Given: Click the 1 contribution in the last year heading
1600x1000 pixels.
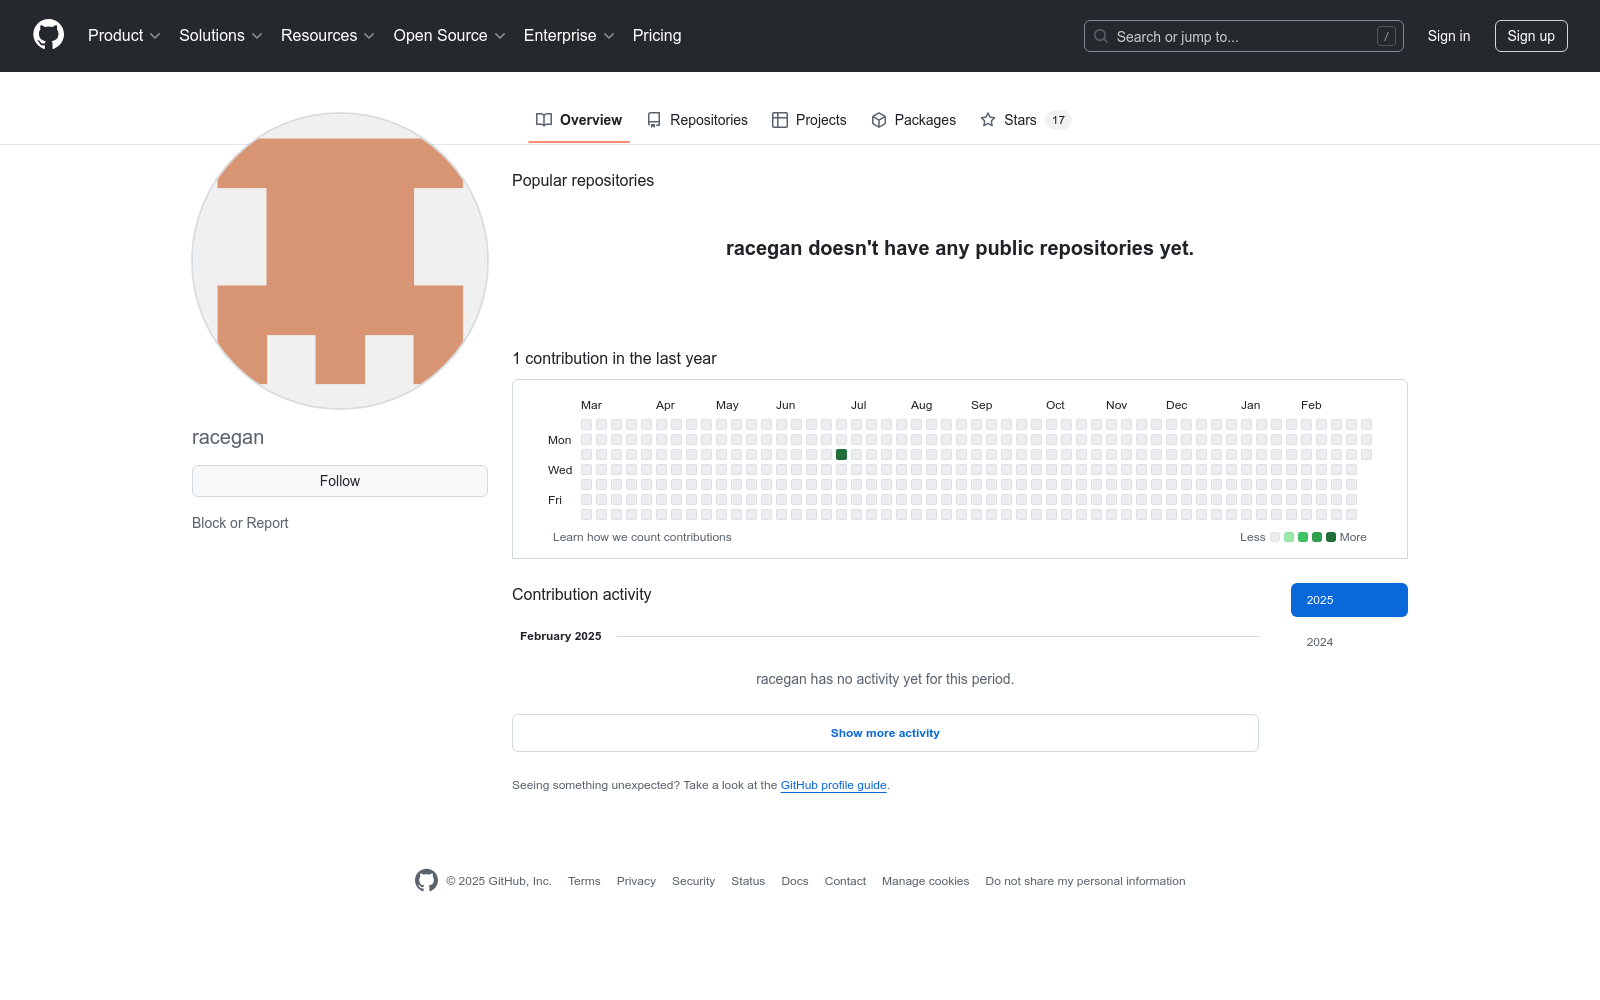Looking at the screenshot, I should point(614,358).
